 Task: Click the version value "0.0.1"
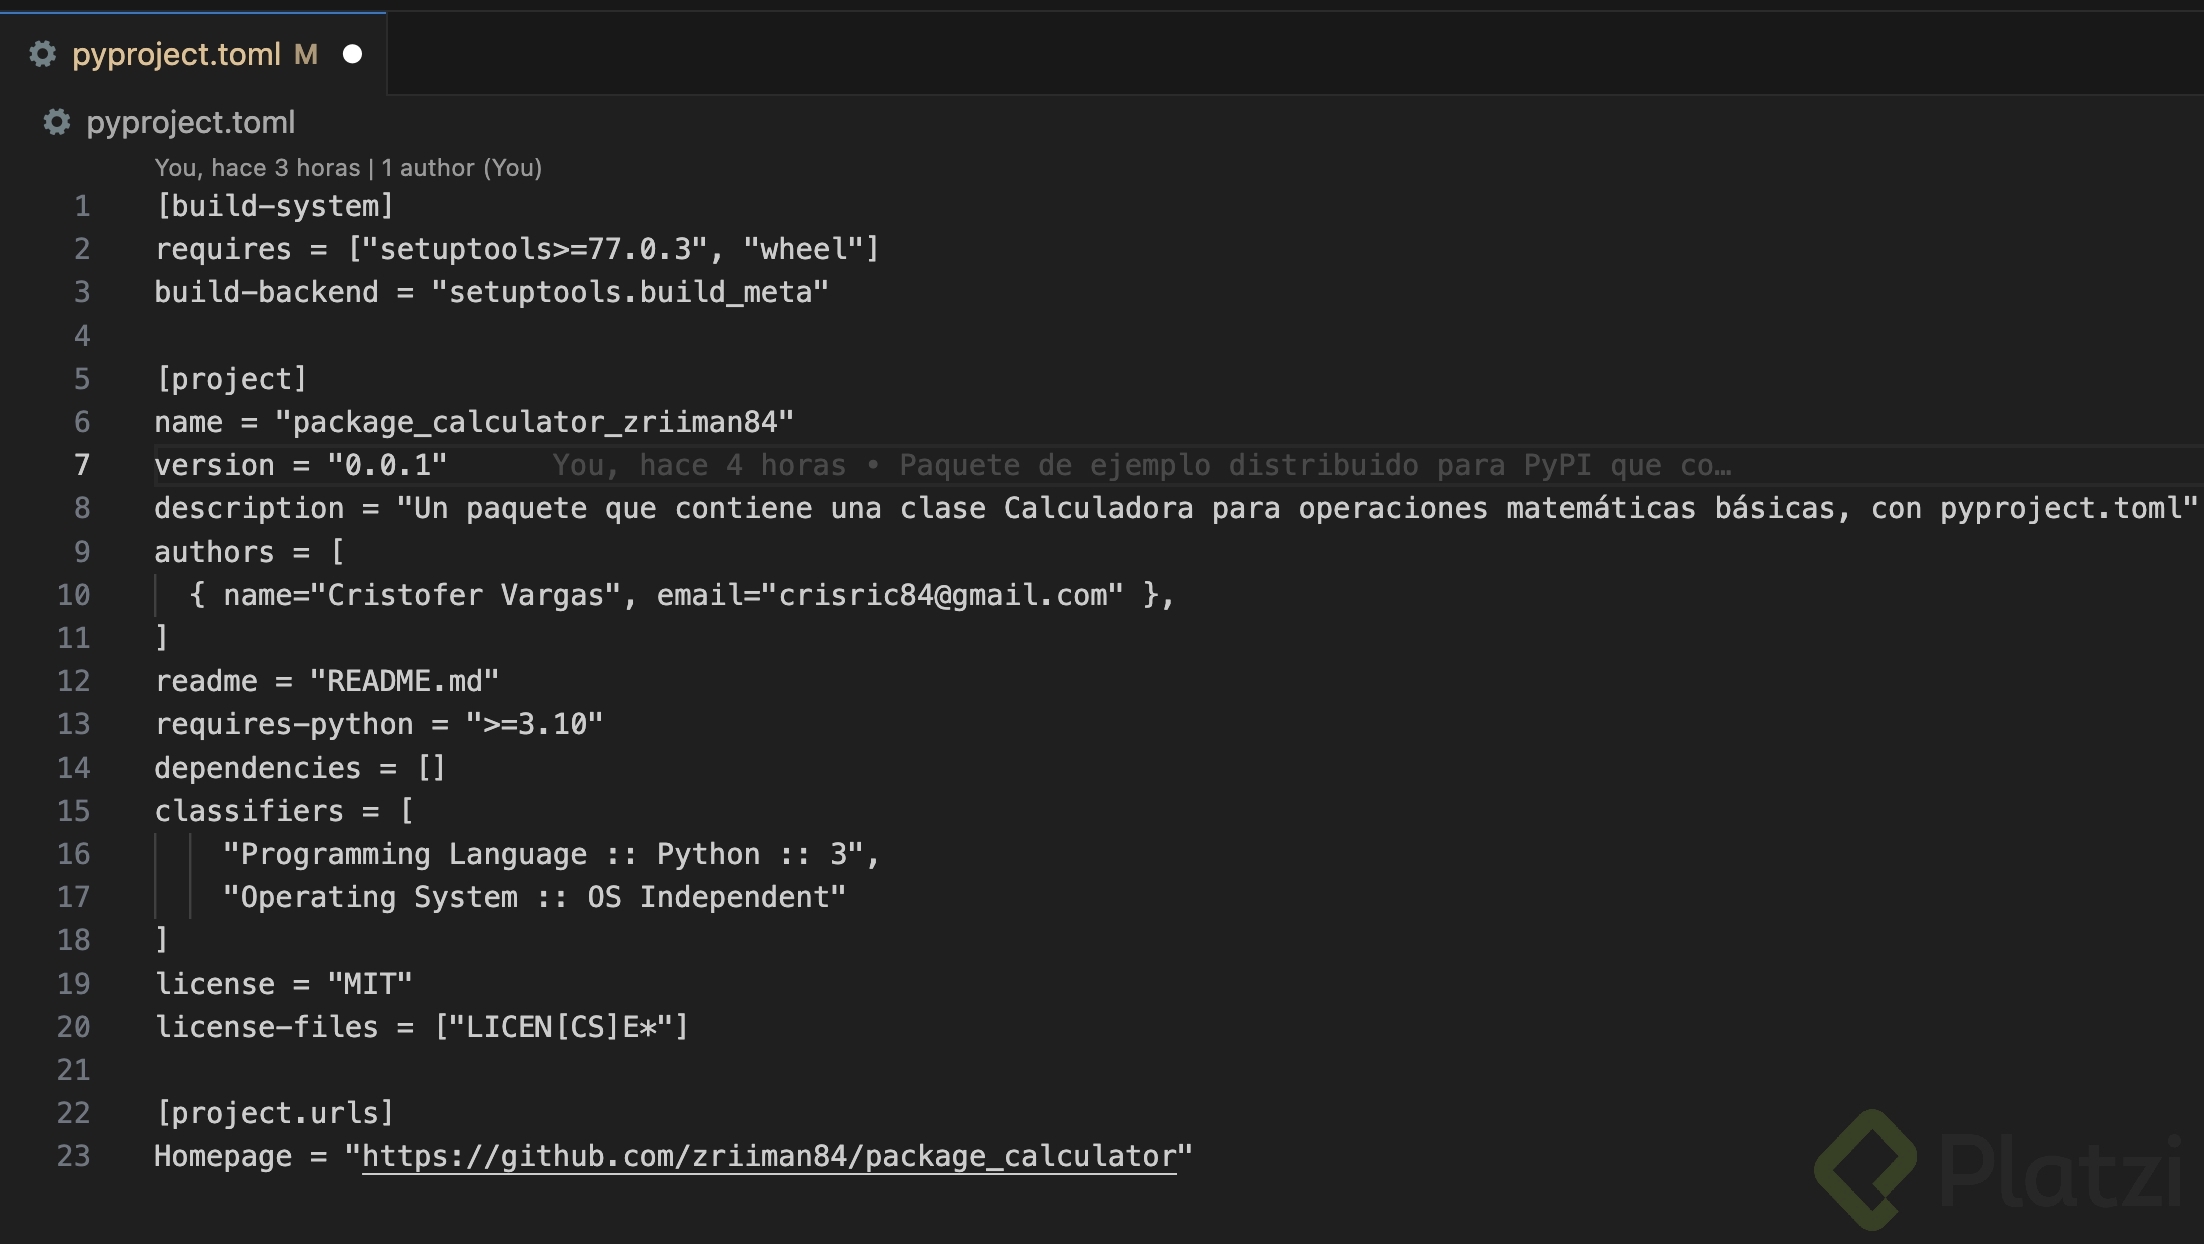tap(387, 465)
